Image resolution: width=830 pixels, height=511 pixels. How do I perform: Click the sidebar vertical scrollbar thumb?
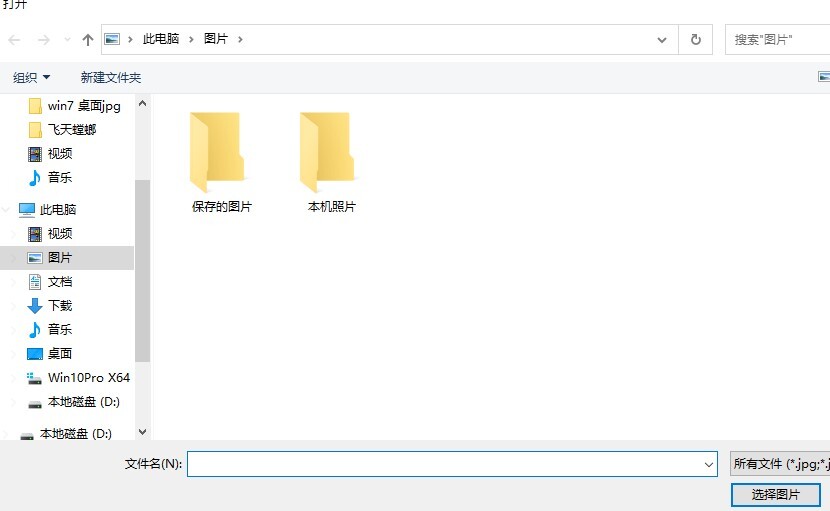[142, 271]
